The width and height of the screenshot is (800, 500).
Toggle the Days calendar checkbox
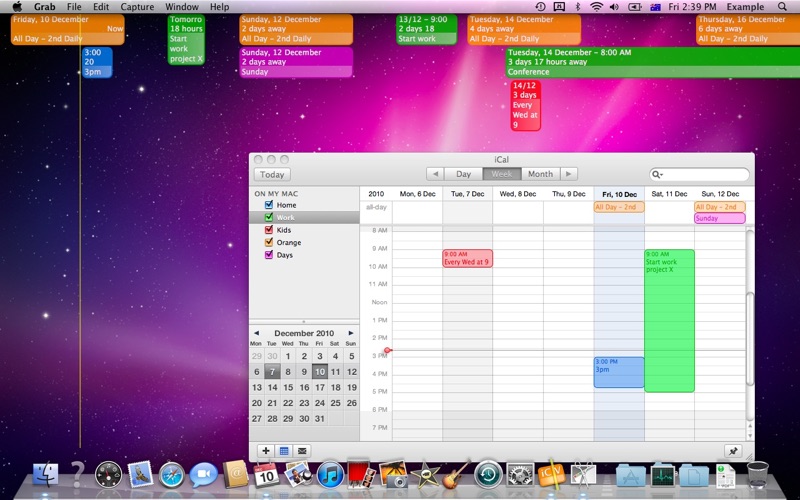(x=269, y=255)
